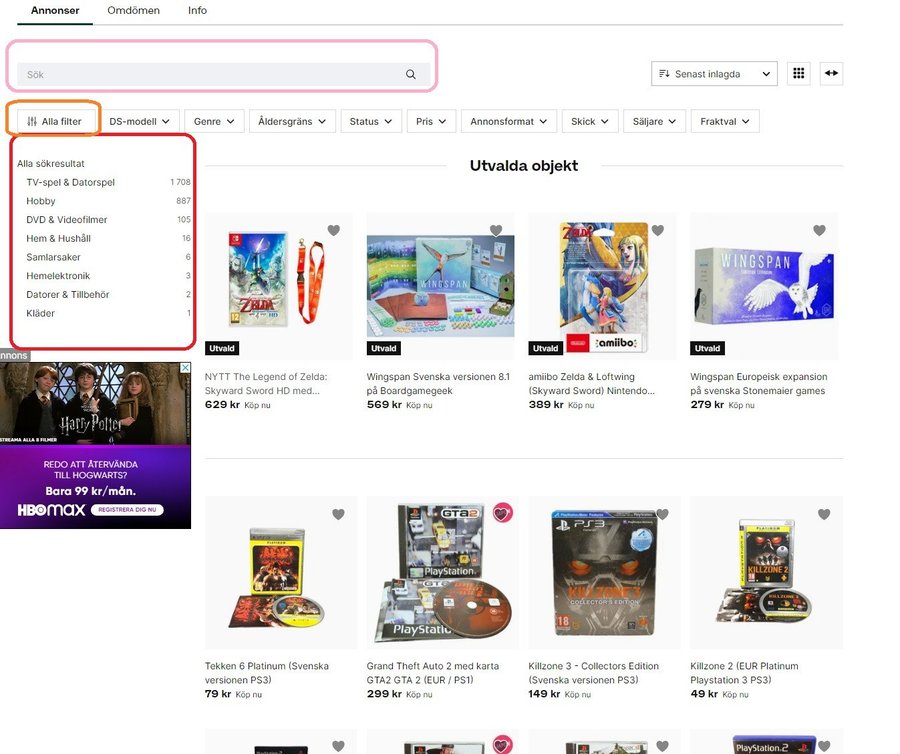Screen dimensions: 900x754
Task: Open the Genre filter dropdown
Action: (214, 121)
